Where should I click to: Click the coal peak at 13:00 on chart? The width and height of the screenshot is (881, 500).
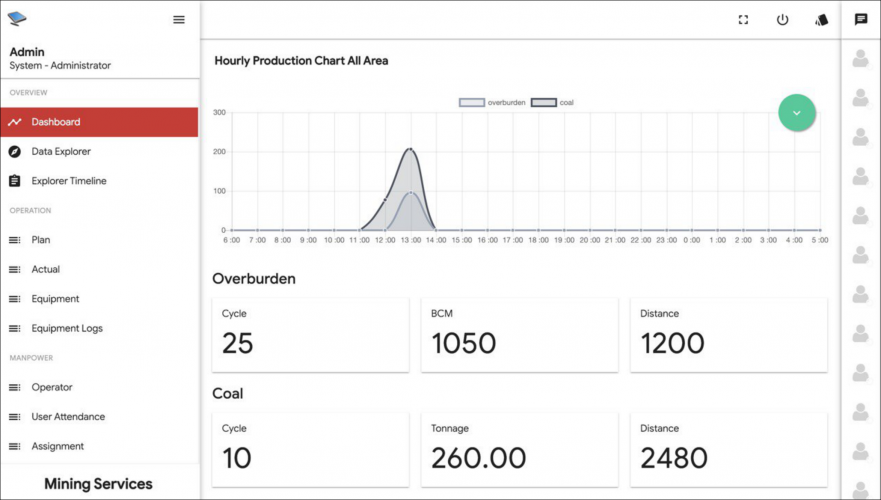pos(411,149)
